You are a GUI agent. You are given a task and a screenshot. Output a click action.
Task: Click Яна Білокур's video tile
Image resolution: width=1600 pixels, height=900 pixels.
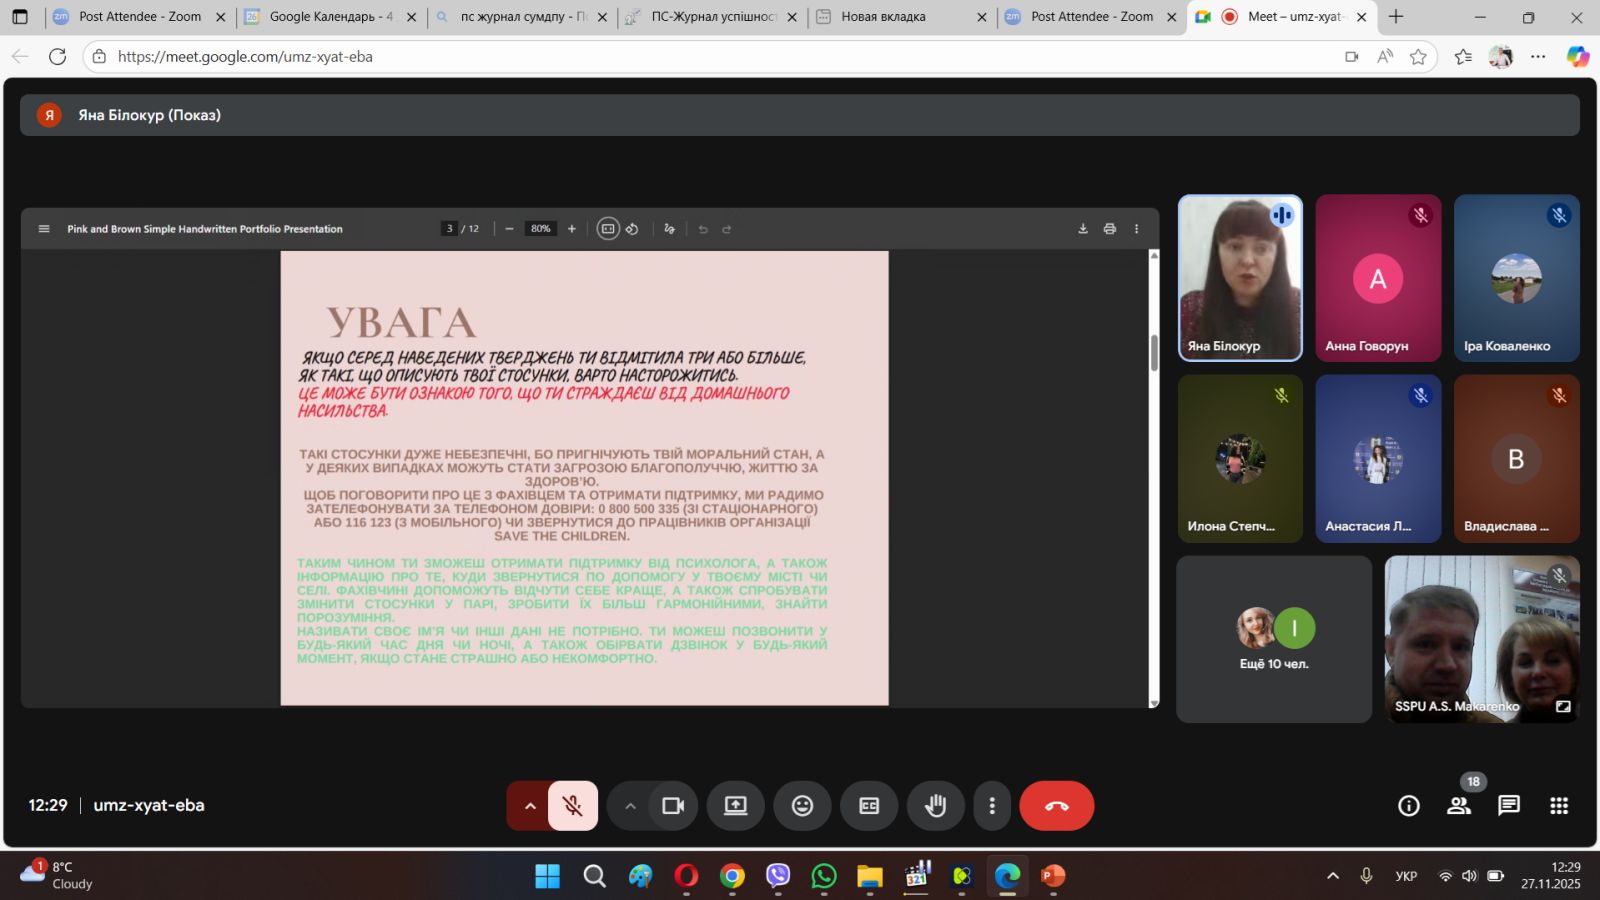(x=1240, y=277)
